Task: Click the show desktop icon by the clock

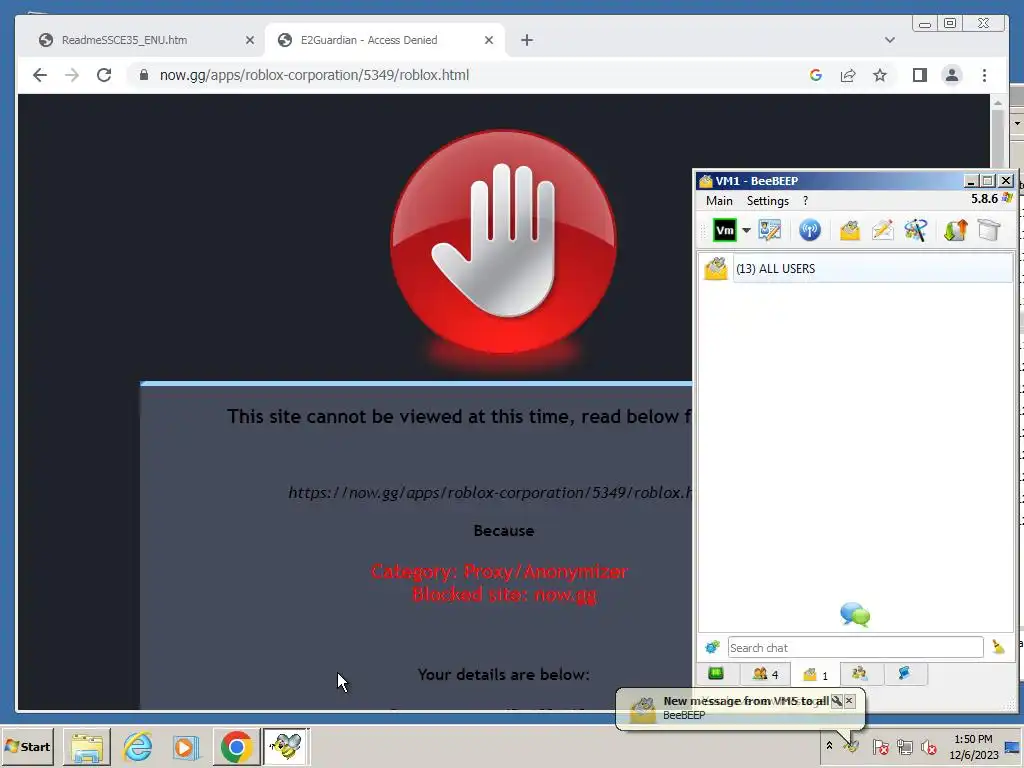Action: (x=1013, y=746)
